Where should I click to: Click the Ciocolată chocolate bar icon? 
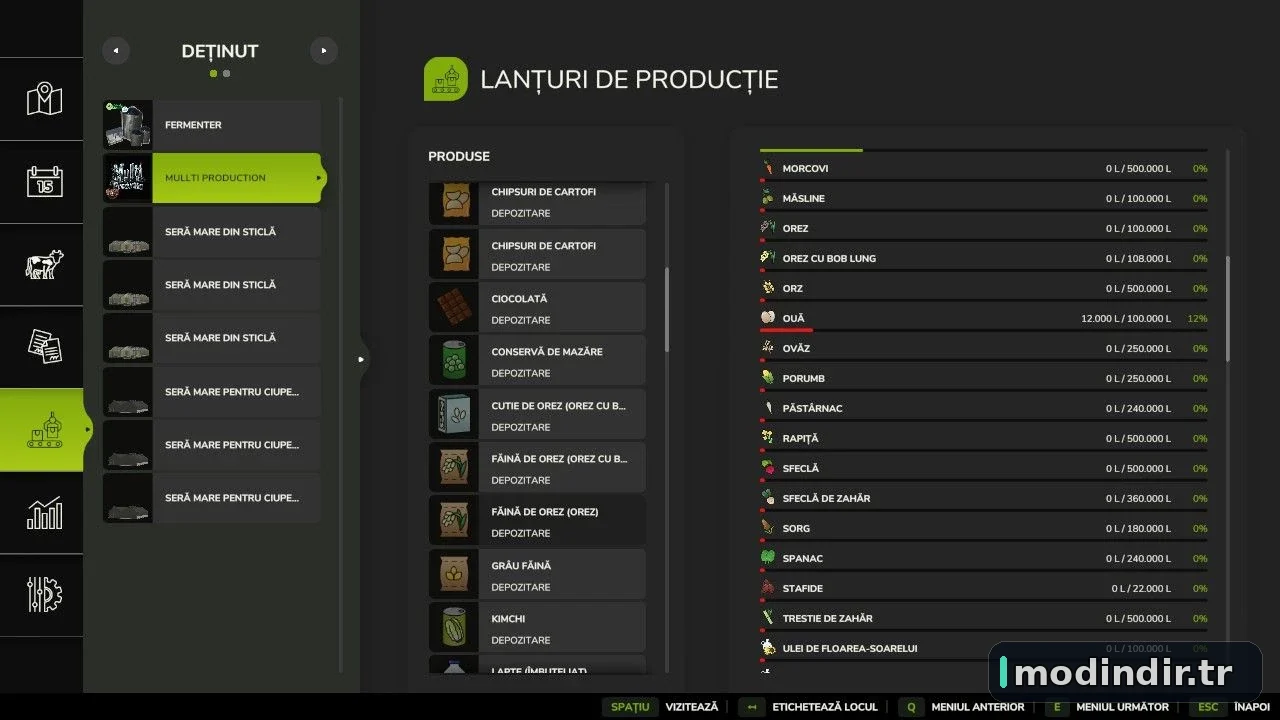pyautogui.click(x=454, y=308)
